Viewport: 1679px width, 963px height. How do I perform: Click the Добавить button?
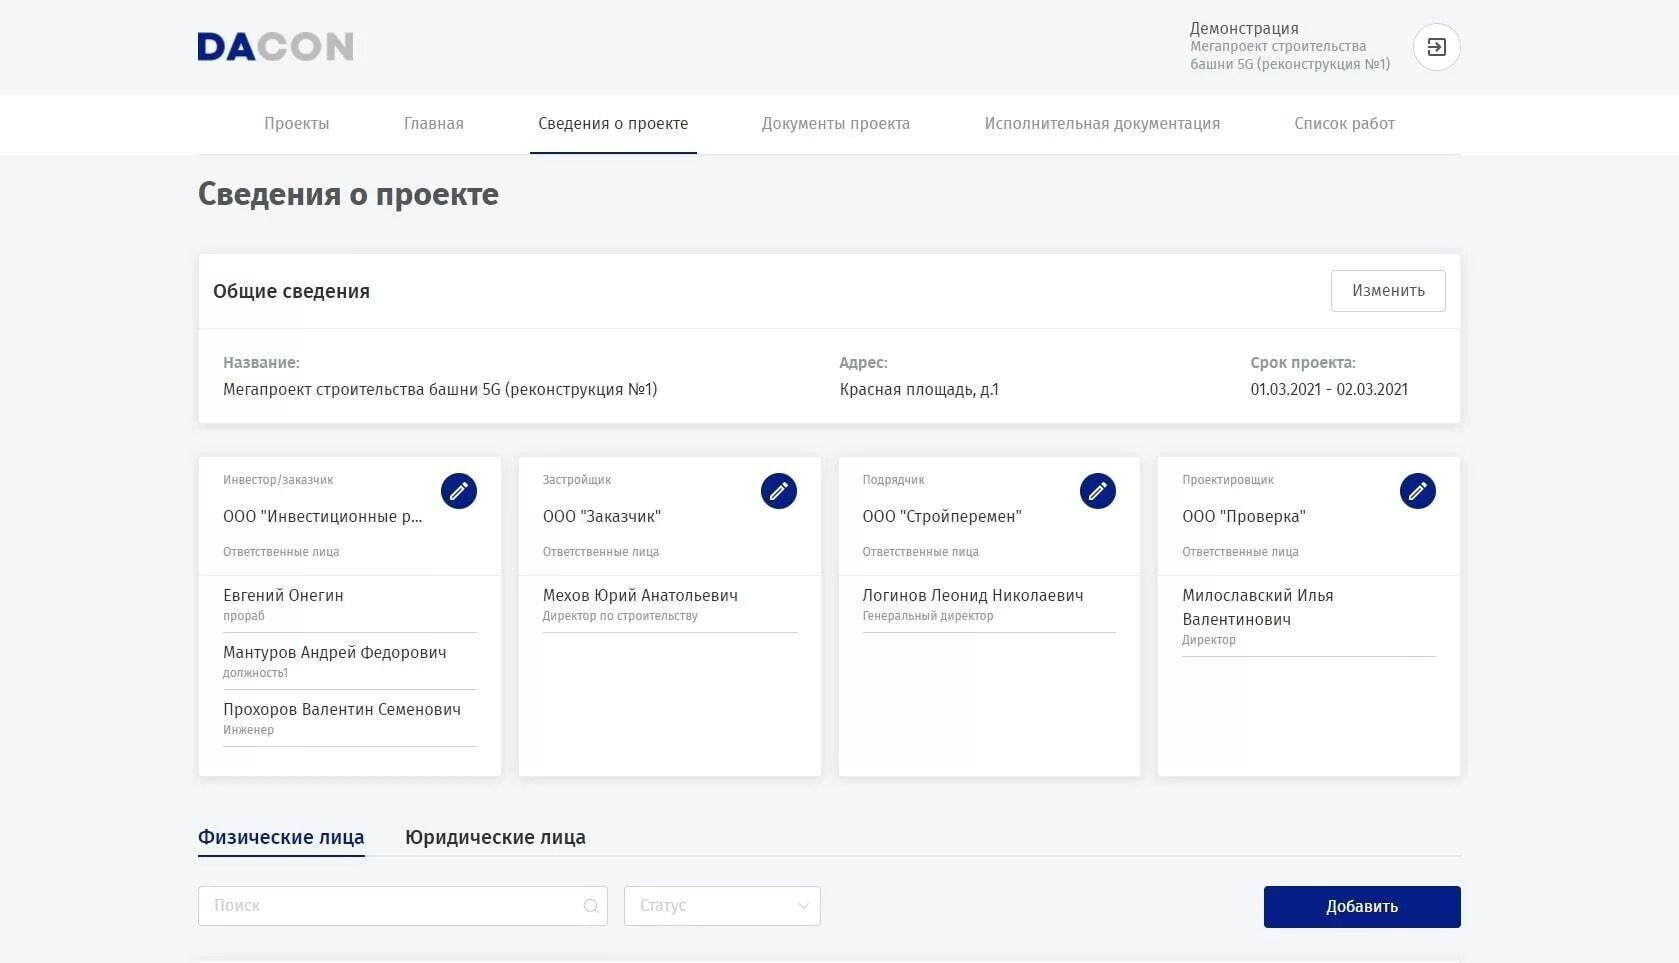click(x=1362, y=907)
